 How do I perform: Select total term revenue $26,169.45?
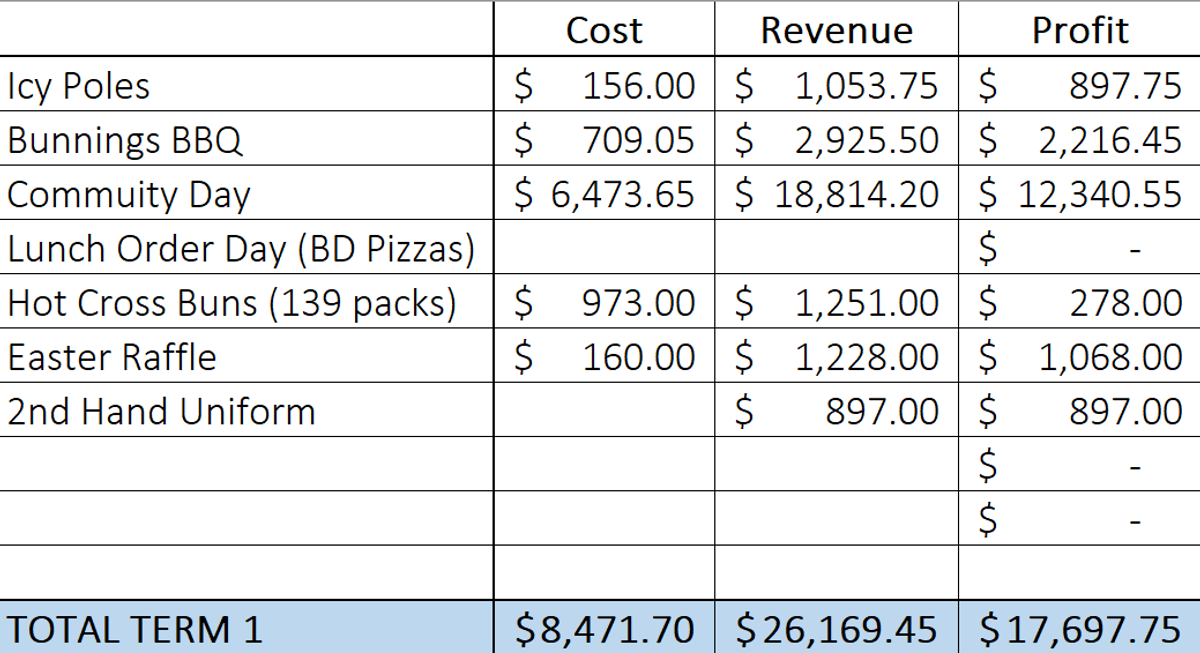point(836,628)
